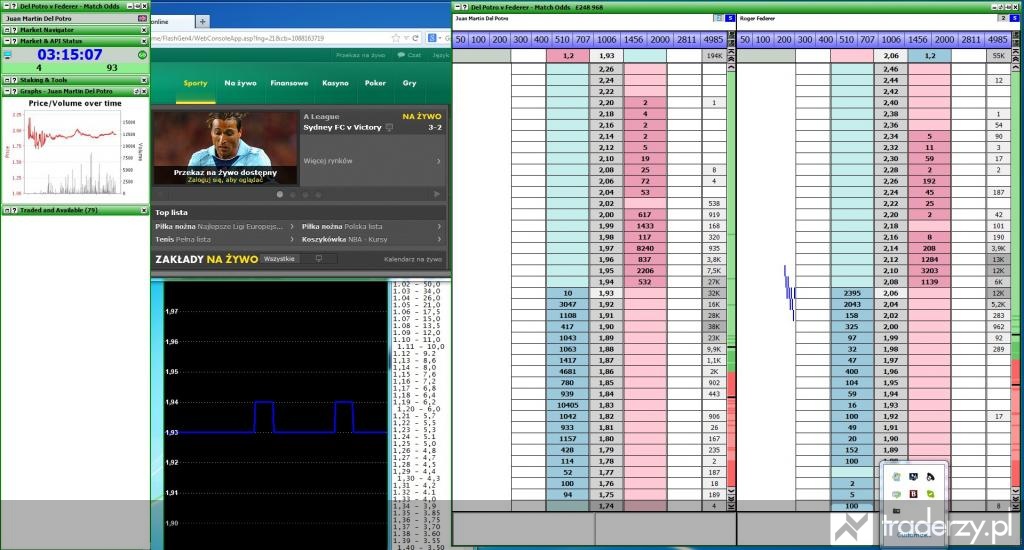Screen dimensions: 1024x550
Task: Click the detach icon in the Graphs panel header
Action: click(137, 91)
